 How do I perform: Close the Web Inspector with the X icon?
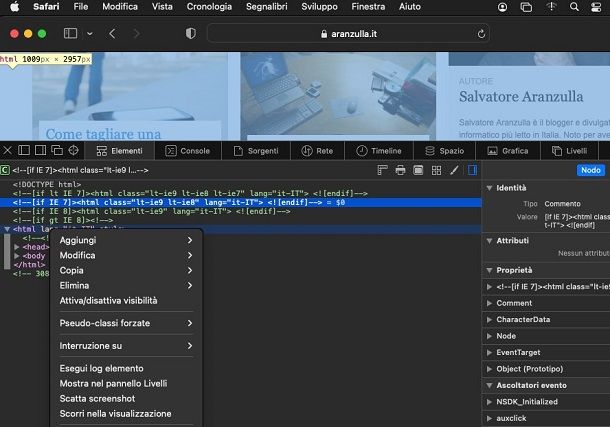(7, 150)
